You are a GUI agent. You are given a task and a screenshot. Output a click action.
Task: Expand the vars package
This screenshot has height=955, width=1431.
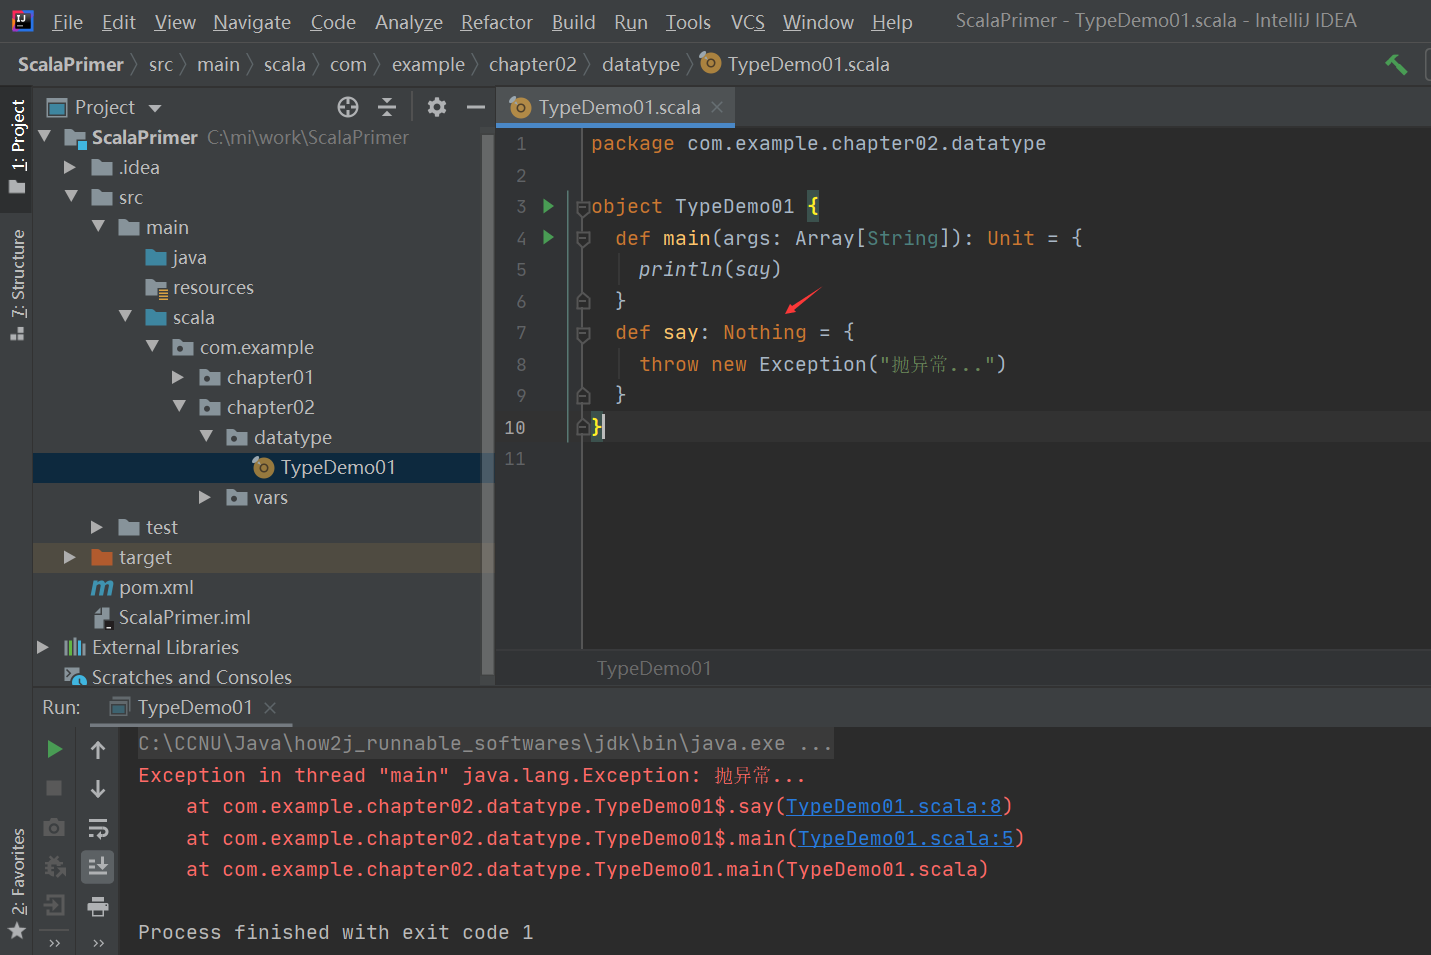tap(205, 497)
